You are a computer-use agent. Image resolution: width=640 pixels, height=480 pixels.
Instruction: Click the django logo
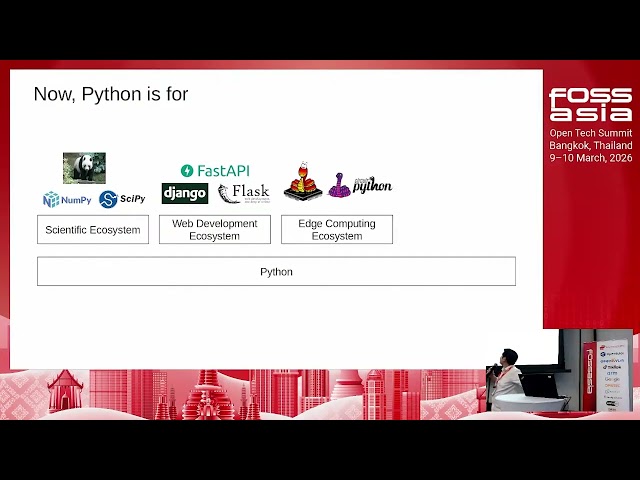point(185,193)
